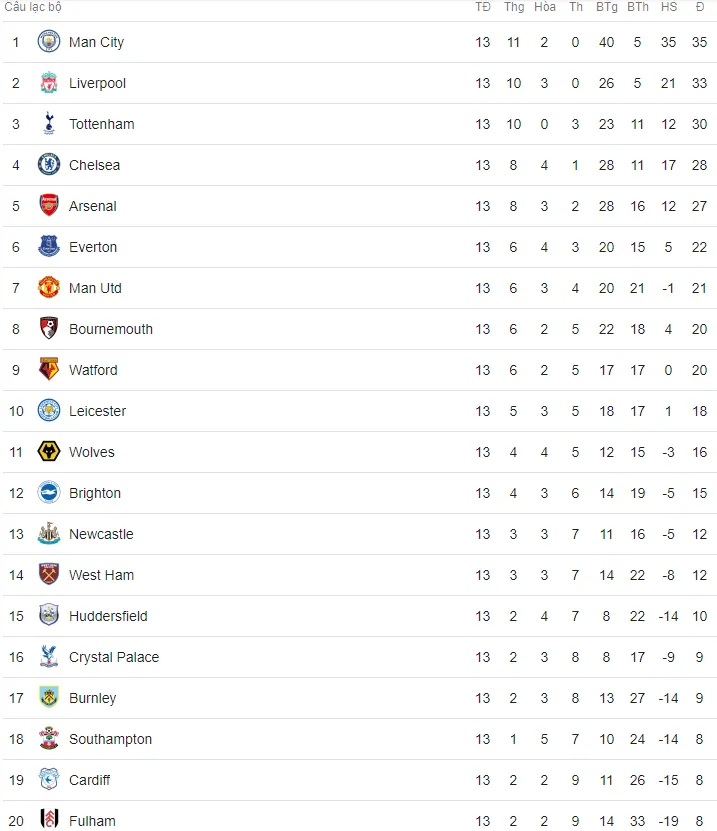Click the Arsenal cannon crest

coord(49,206)
